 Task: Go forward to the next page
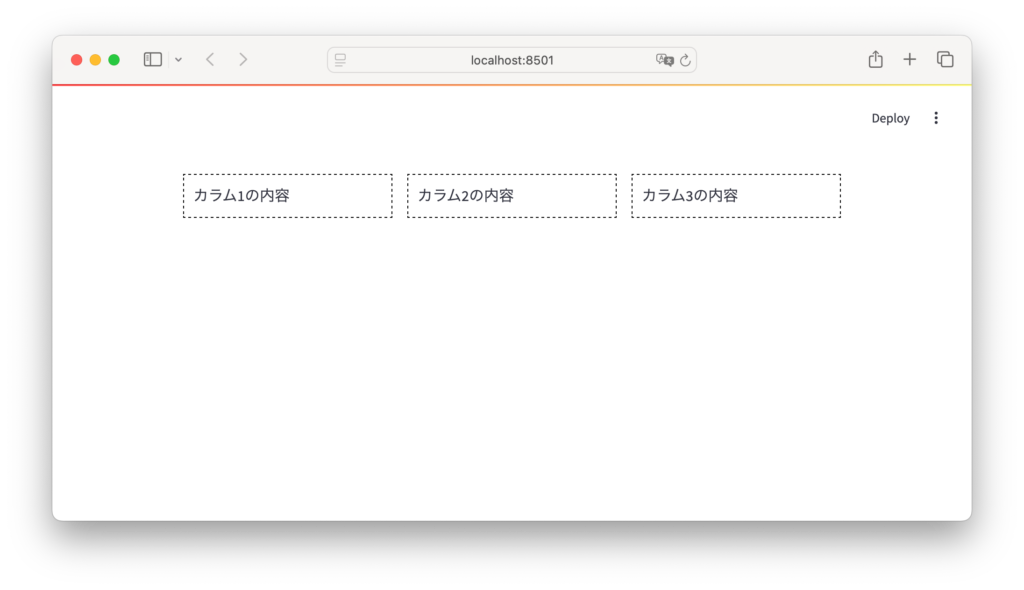pos(243,60)
